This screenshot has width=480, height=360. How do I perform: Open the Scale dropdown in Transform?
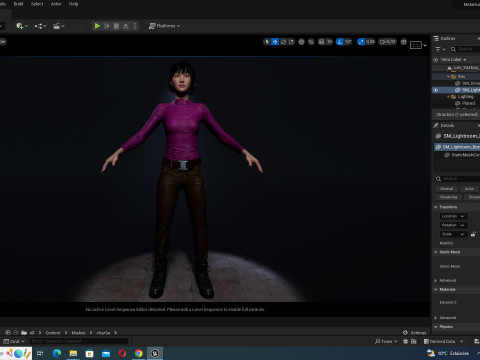pos(453,234)
